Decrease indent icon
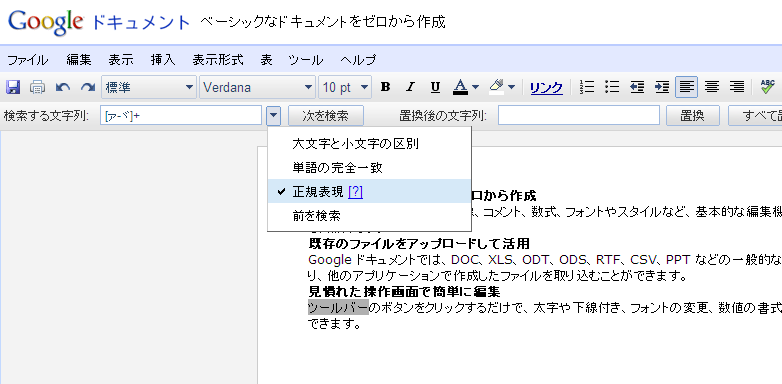This screenshot has width=782, height=384. pos(637,87)
